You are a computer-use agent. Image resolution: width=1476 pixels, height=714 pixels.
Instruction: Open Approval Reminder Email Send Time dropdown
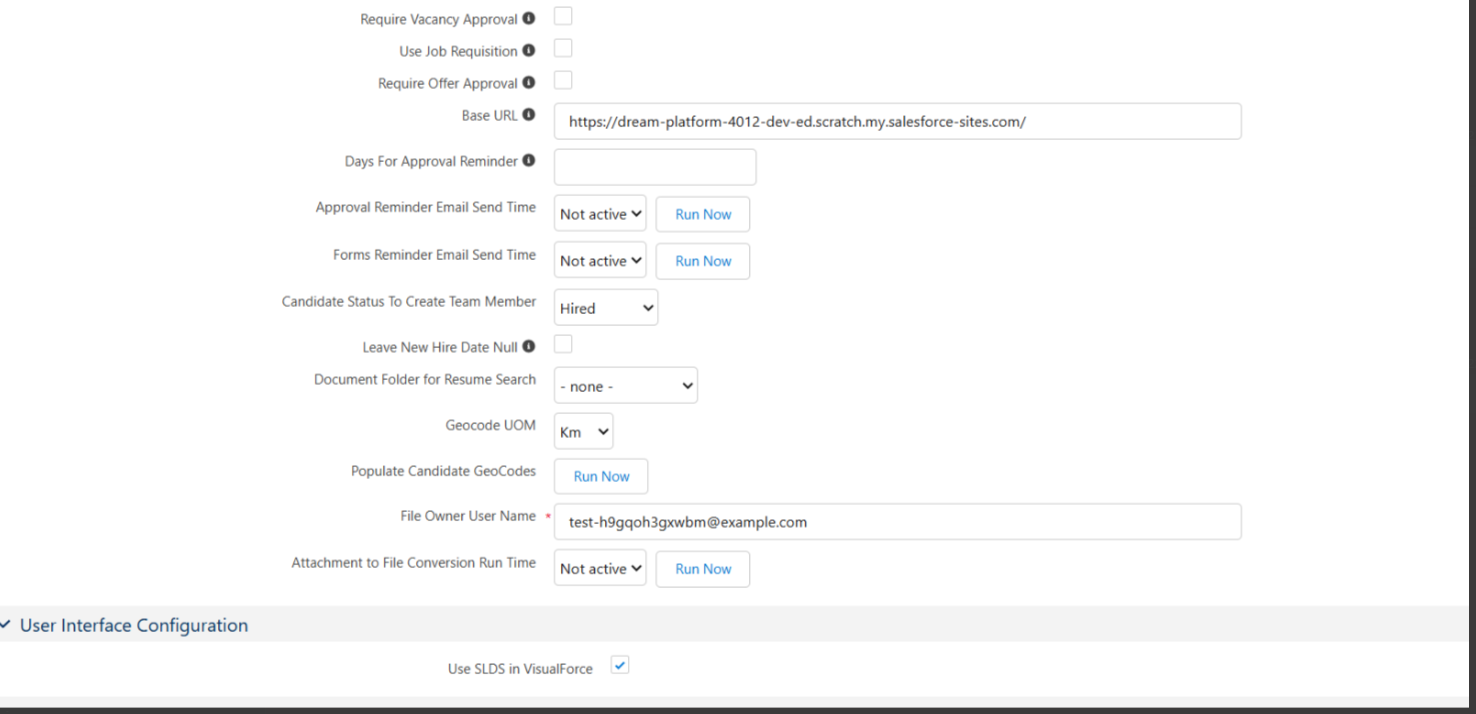(600, 214)
